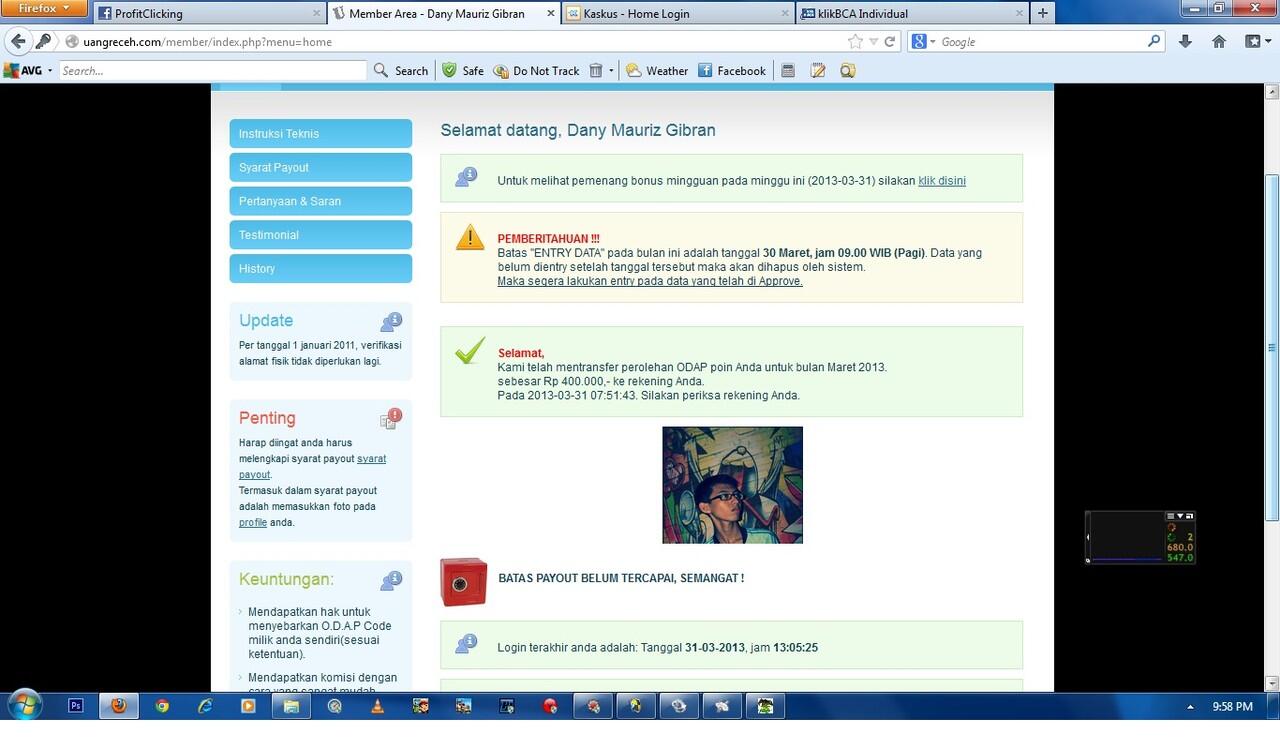Click the magnifier in the Google search box
Screen dimensions: 1280x749
click(x=1155, y=42)
